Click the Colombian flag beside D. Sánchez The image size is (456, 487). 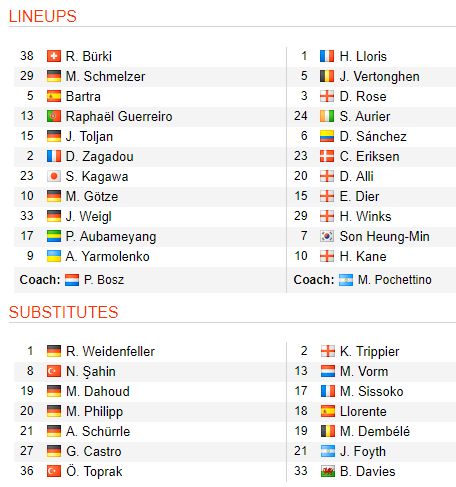(x=327, y=136)
